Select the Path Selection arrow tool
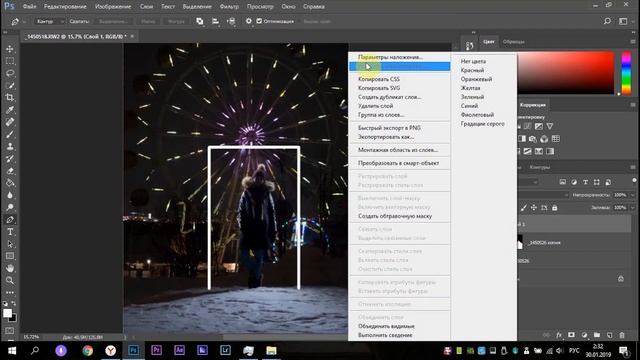The height and width of the screenshot is (360, 640). click(x=10, y=244)
